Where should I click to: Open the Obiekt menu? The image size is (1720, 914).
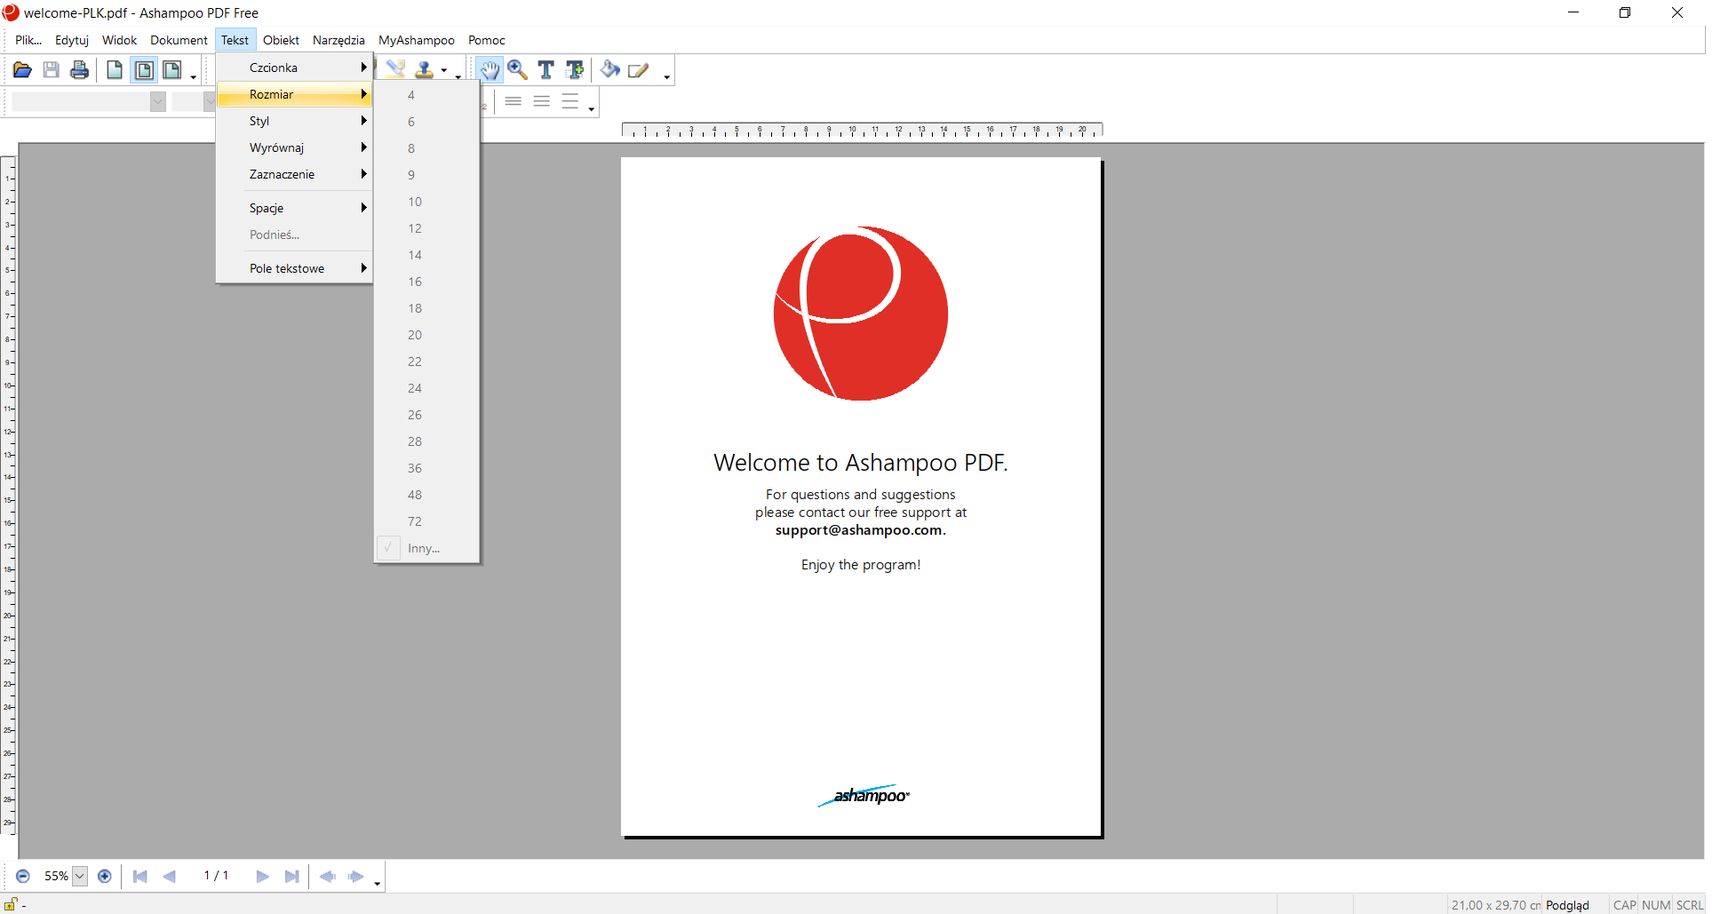click(281, 40)
